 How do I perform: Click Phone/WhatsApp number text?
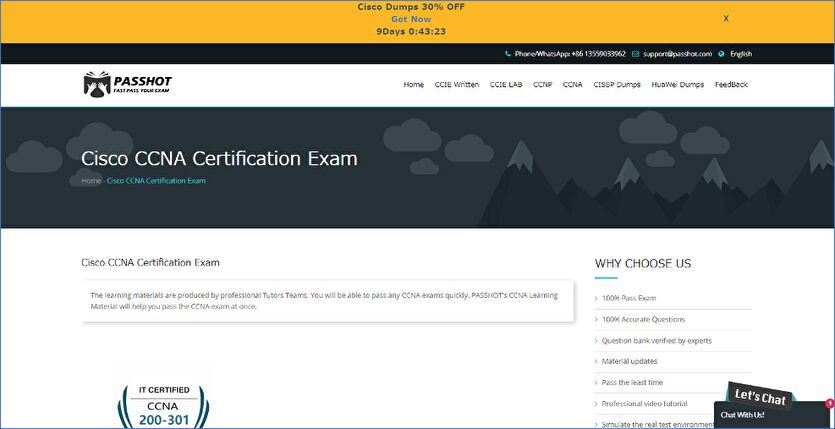(570, 54)
